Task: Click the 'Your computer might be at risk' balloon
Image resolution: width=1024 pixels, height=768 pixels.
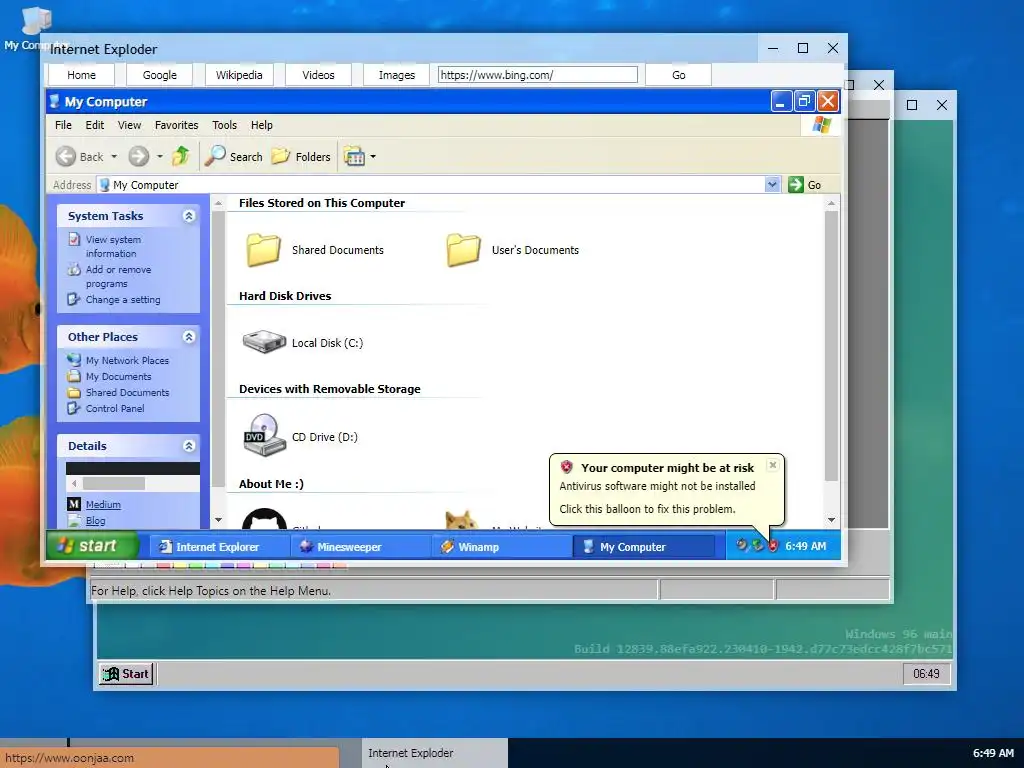Action: pyautogui.click(x=667, y=489)
